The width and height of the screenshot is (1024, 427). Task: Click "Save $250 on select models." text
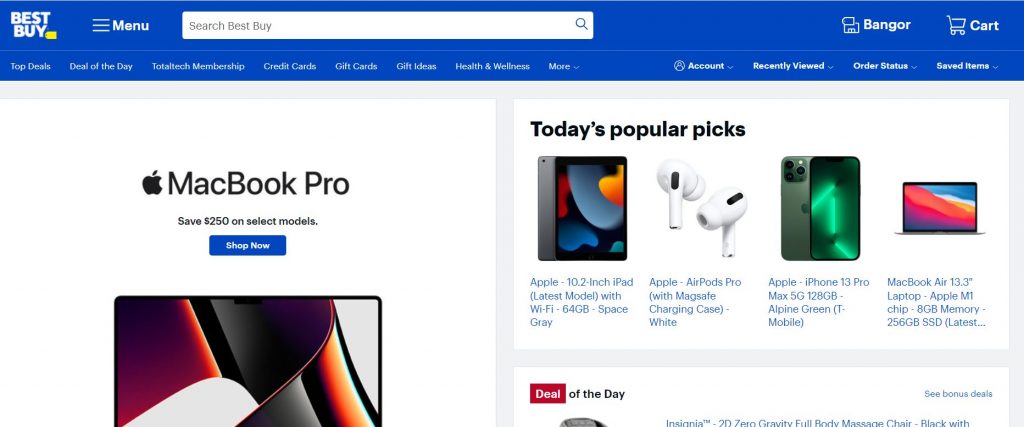[x=248, y=221]
